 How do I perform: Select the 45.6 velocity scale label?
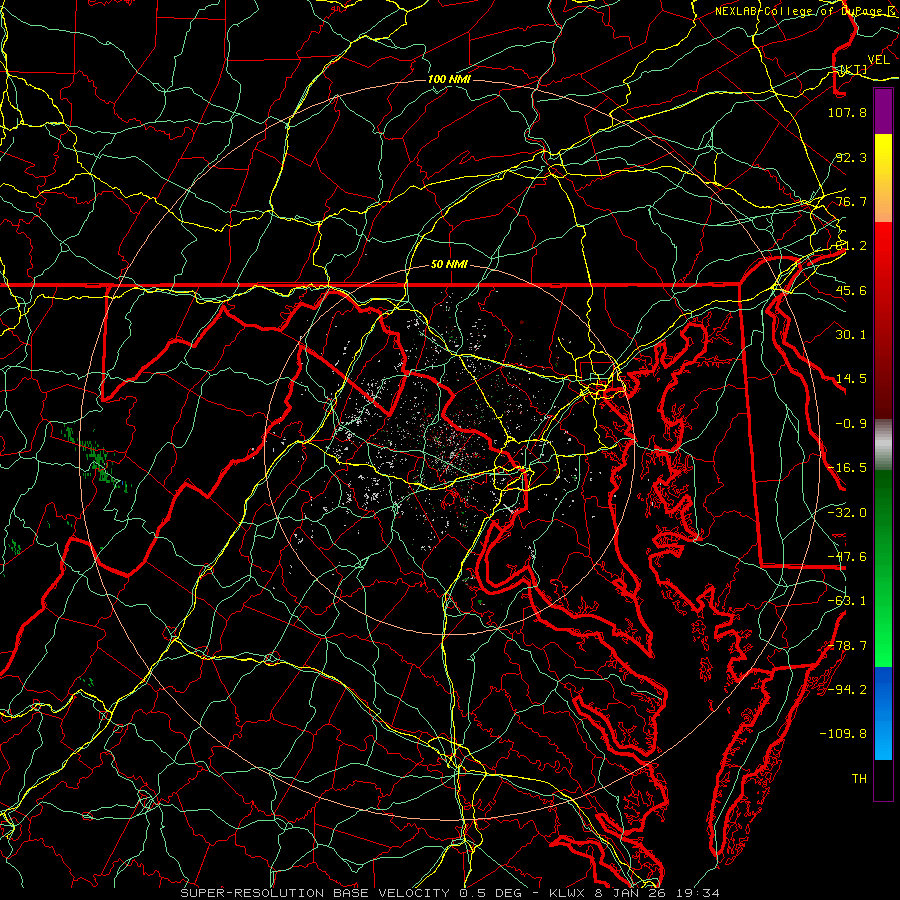(x=851, y=290)
